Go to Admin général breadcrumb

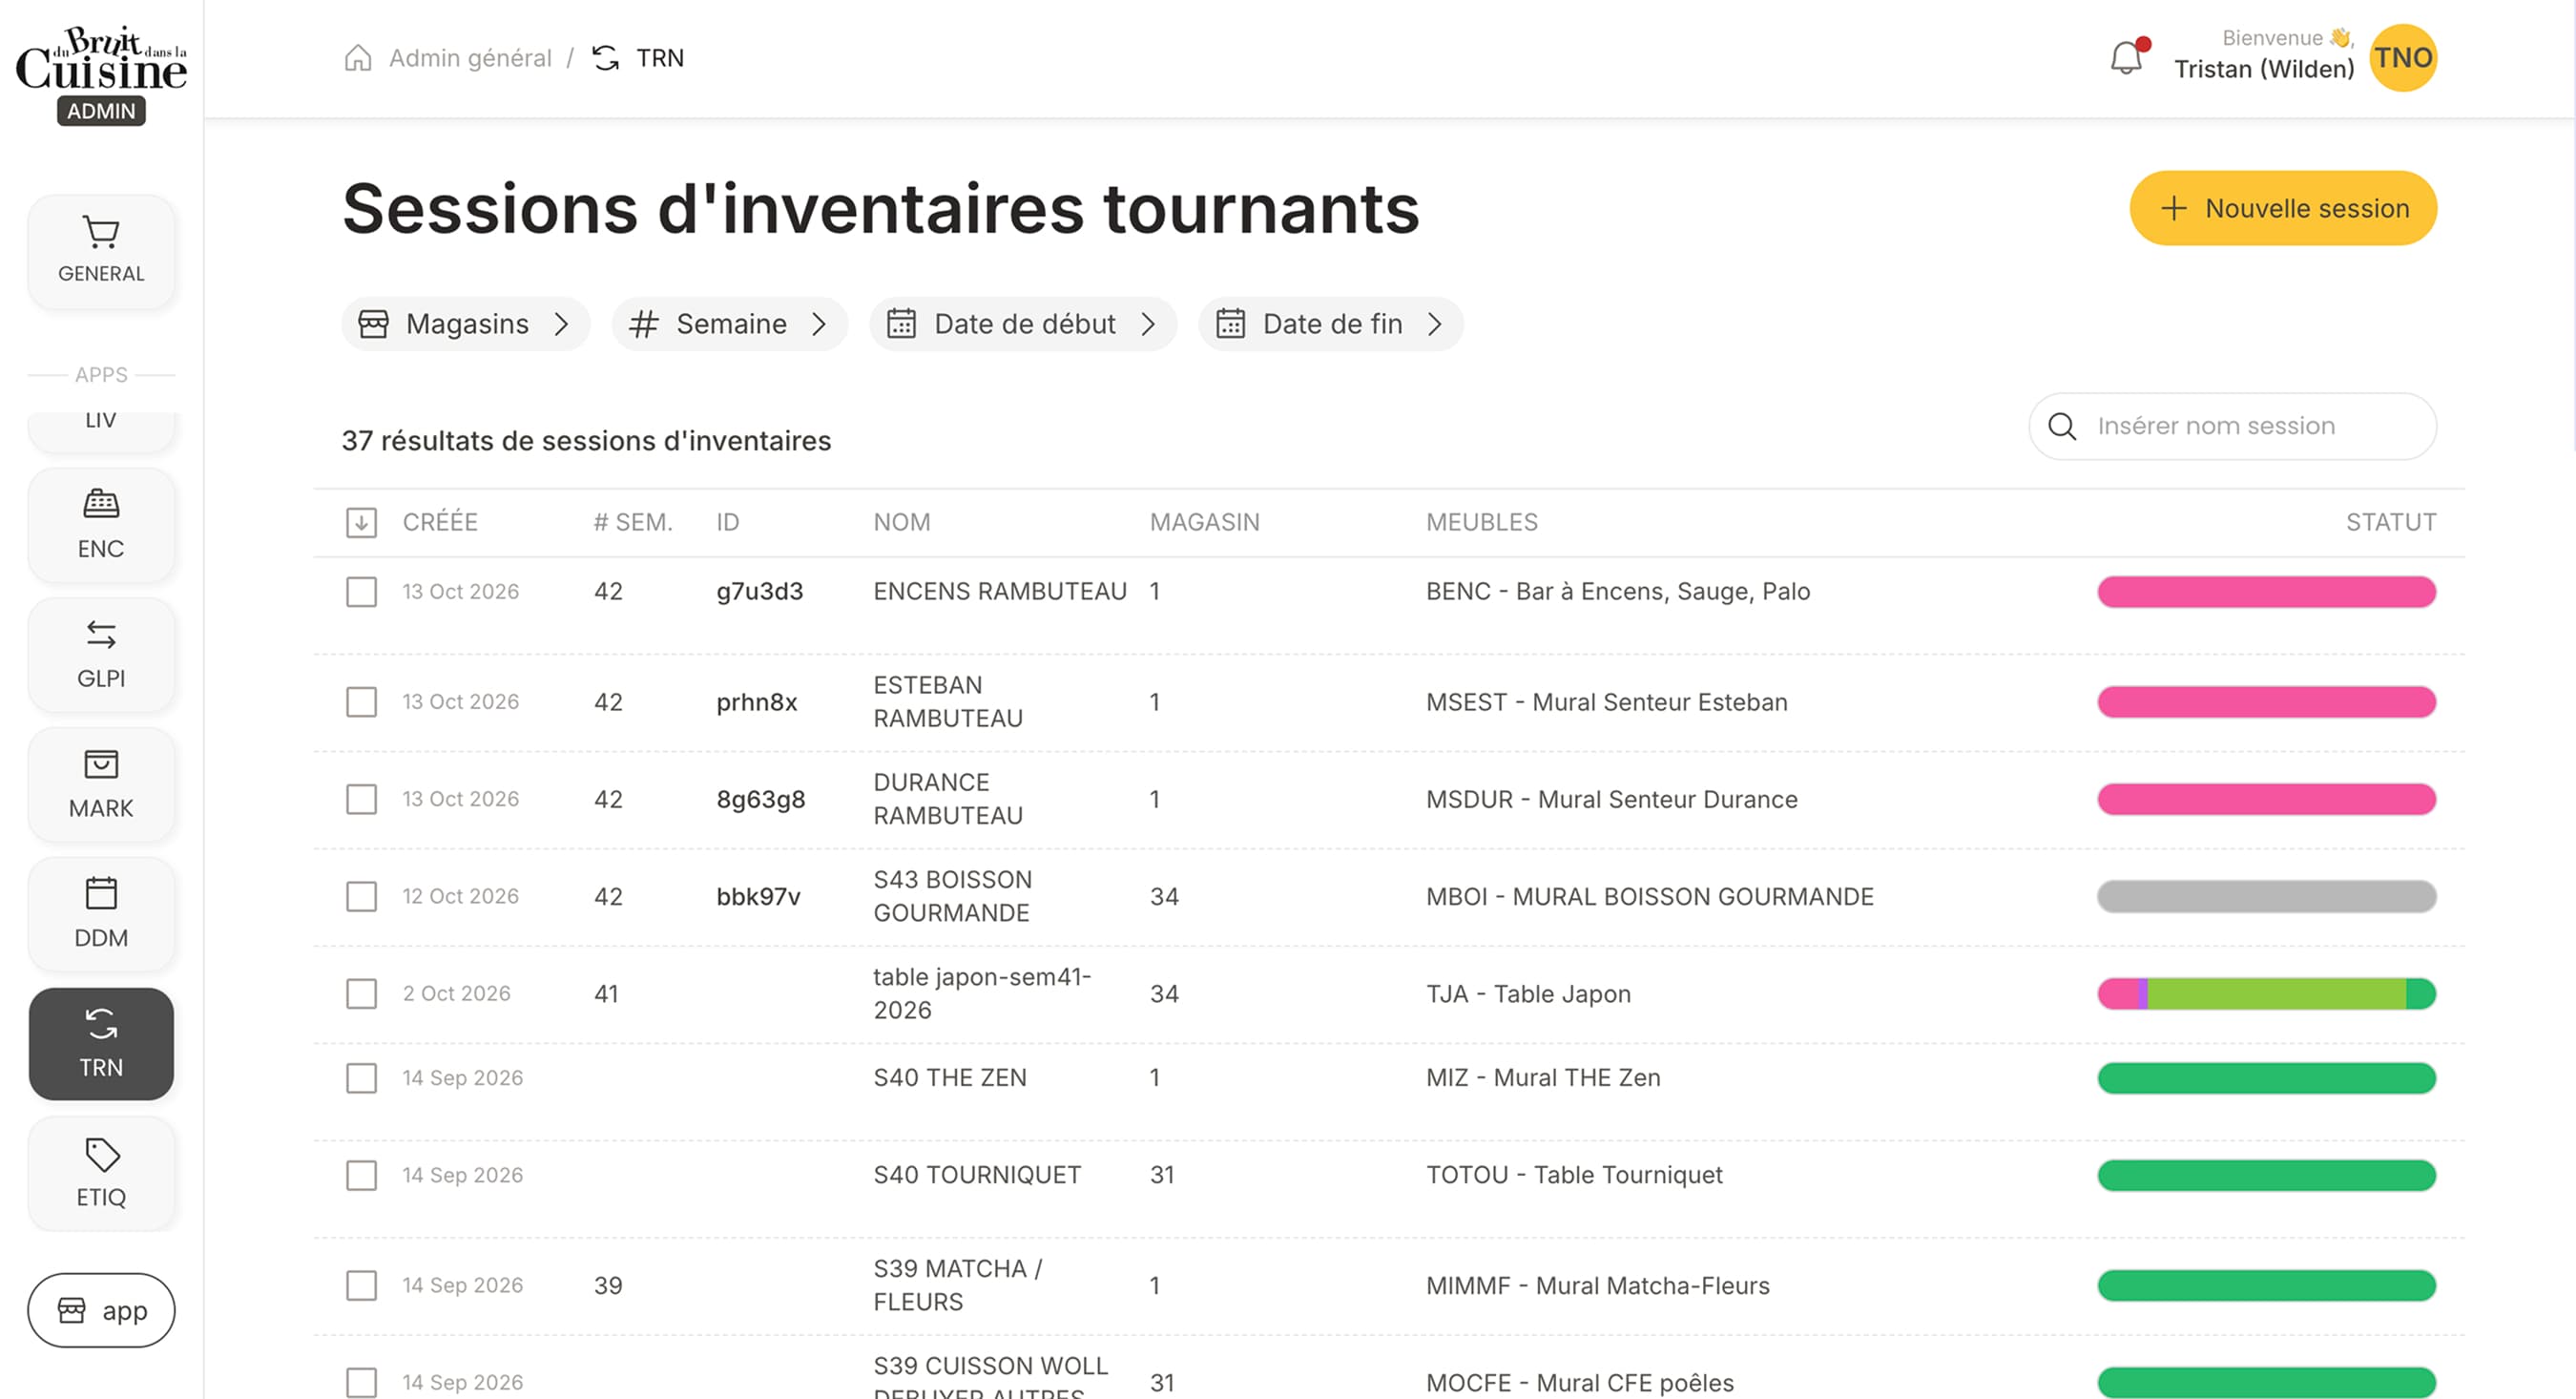point(470,57)
